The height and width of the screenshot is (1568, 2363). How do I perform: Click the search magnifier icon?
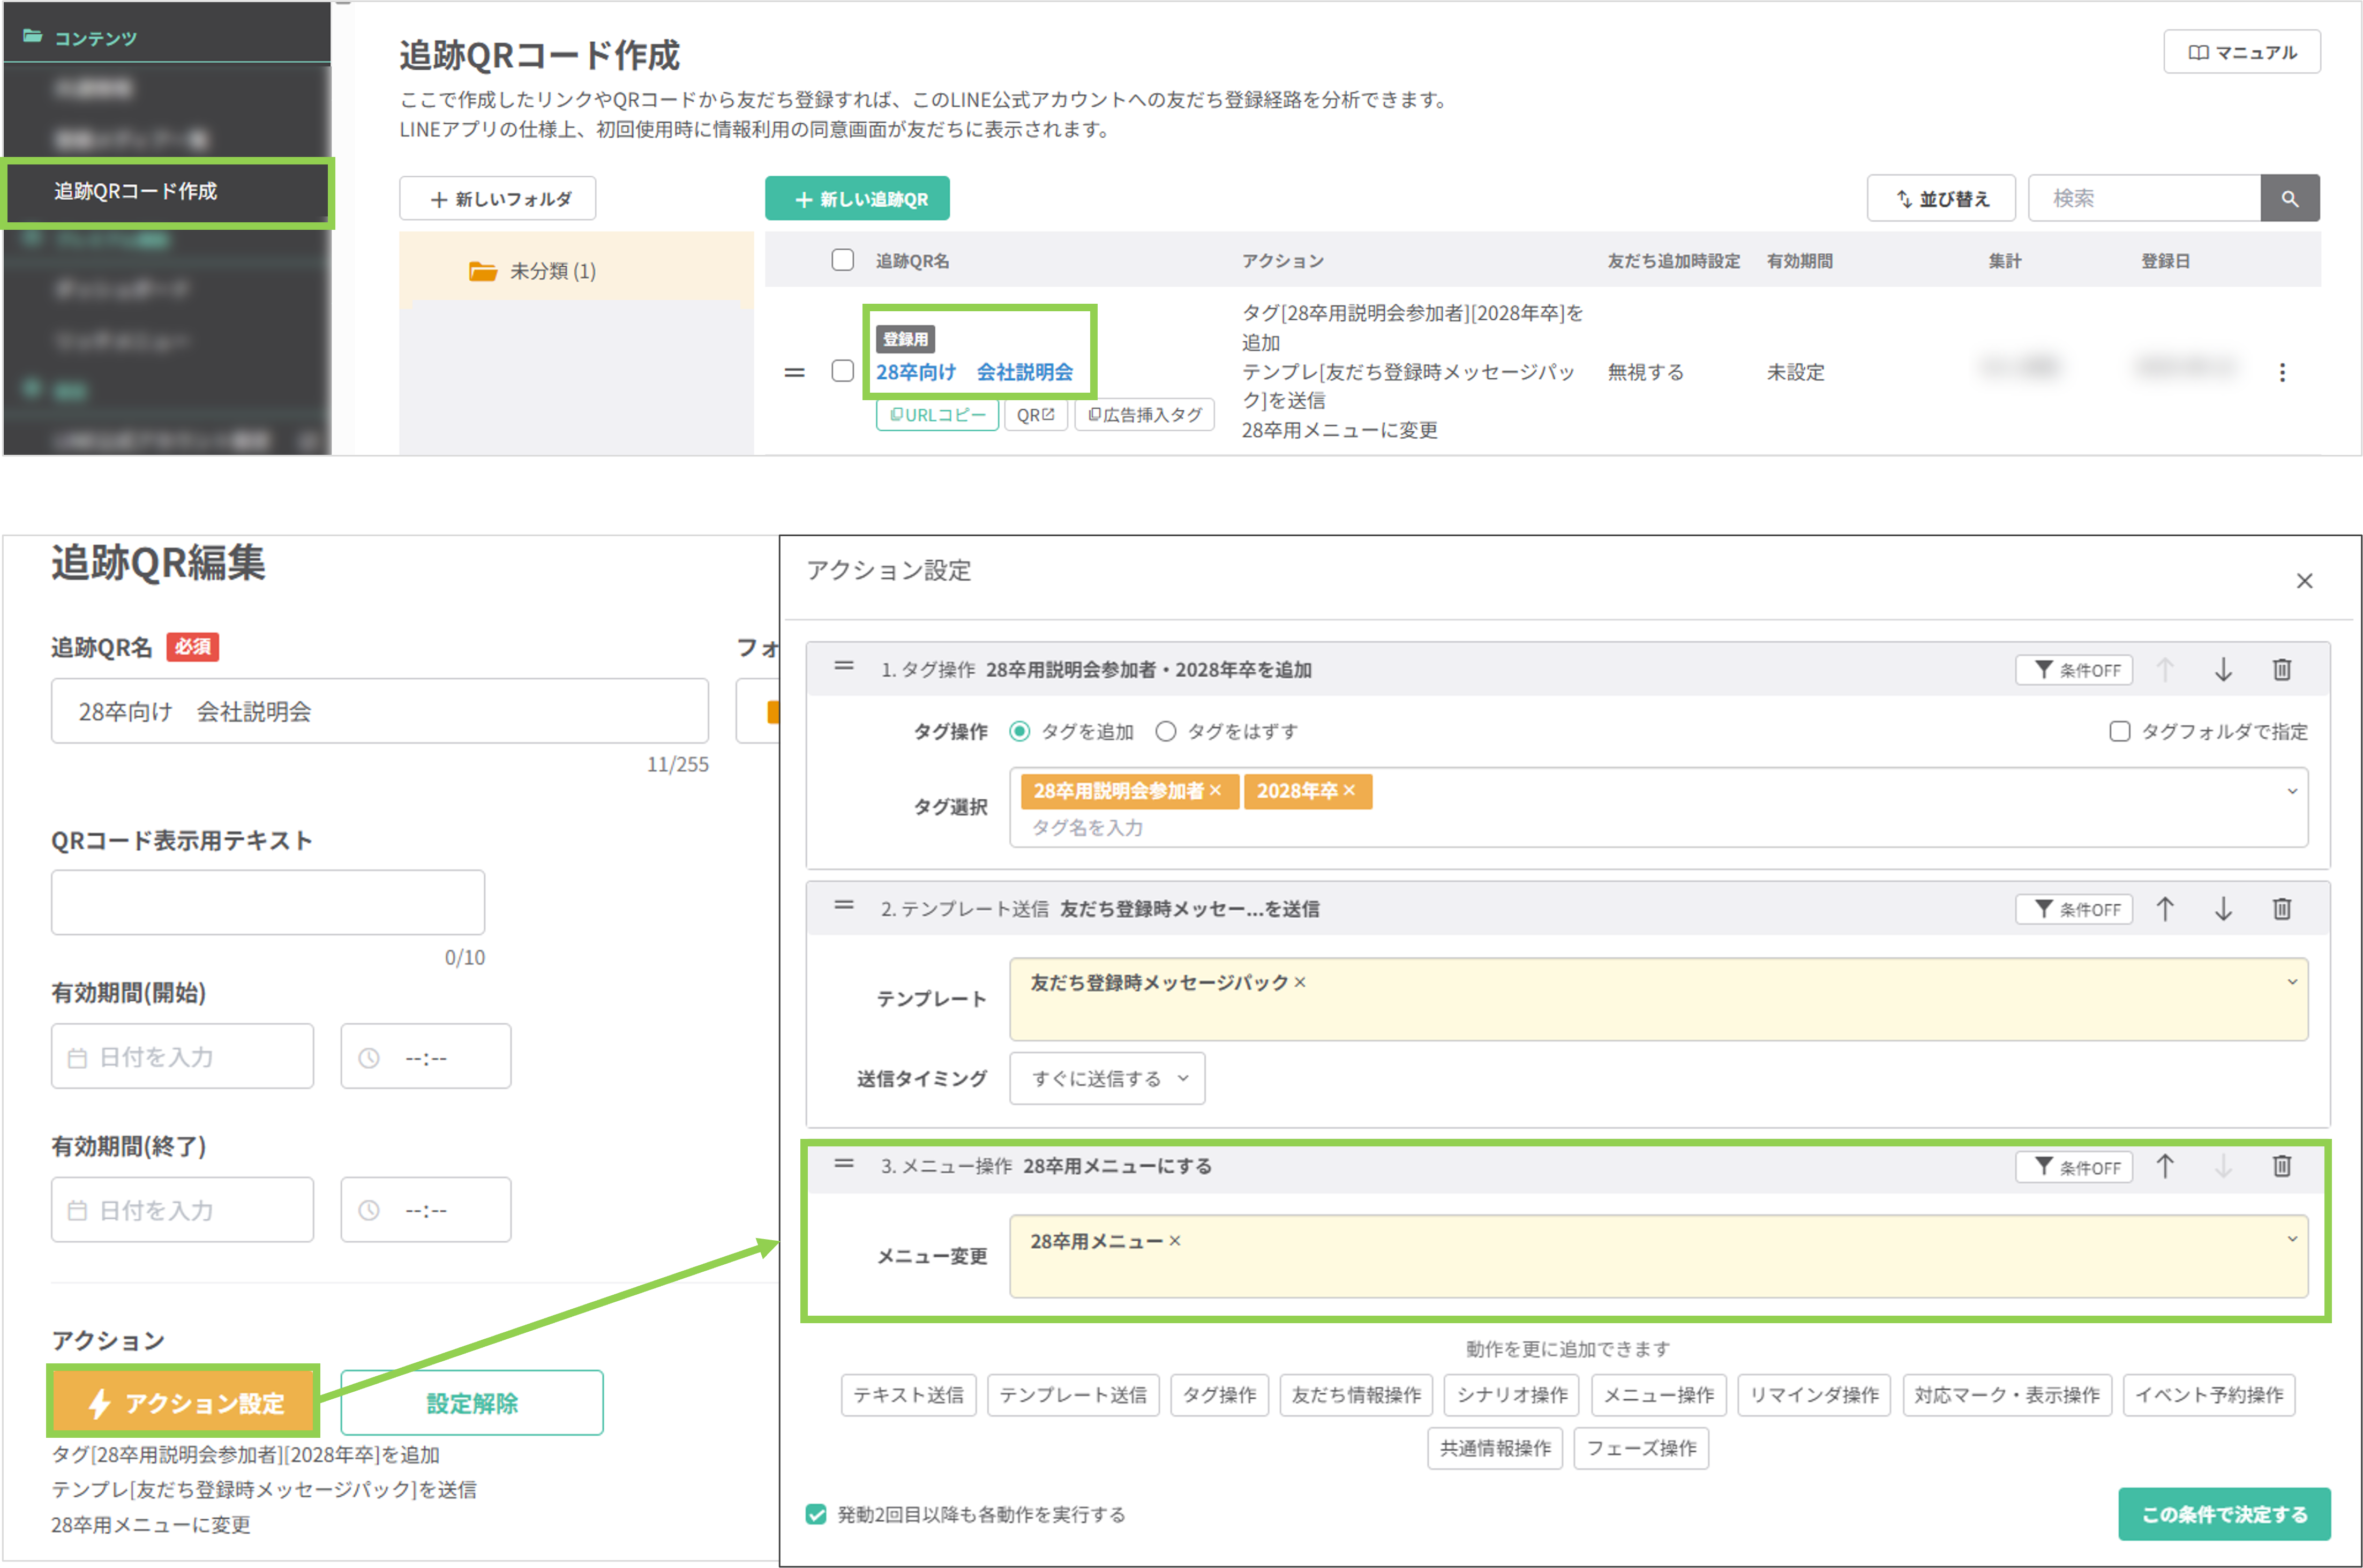(x=2290, y=198)
